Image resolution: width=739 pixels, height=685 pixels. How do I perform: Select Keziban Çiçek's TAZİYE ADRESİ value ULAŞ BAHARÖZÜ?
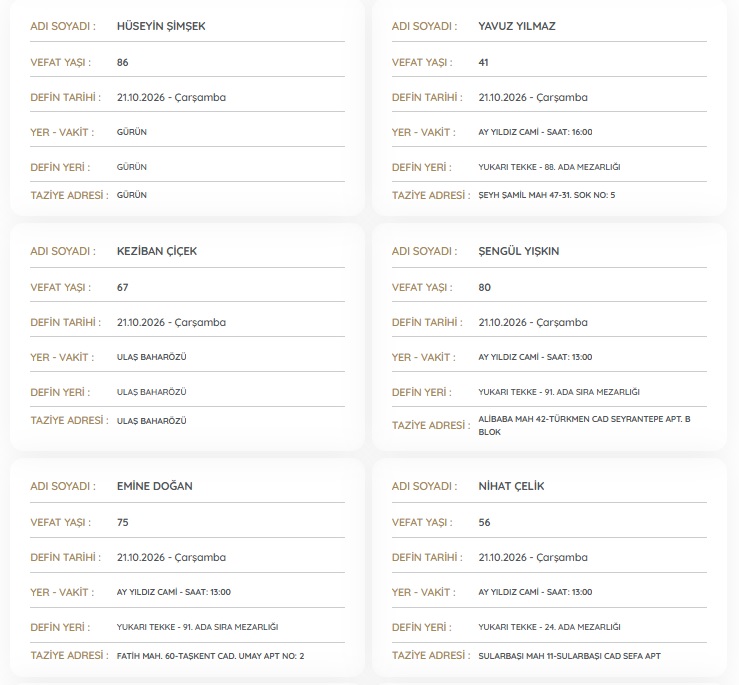point(151,421)
